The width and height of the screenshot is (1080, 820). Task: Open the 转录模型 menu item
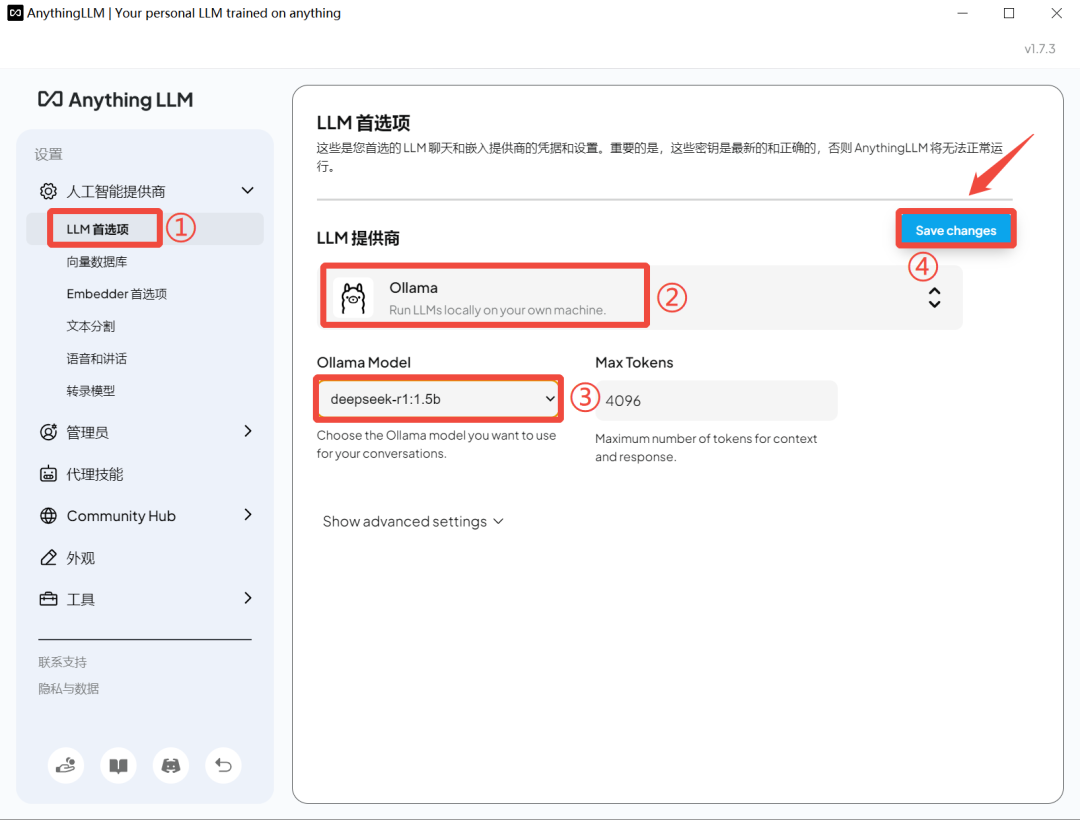90,391
